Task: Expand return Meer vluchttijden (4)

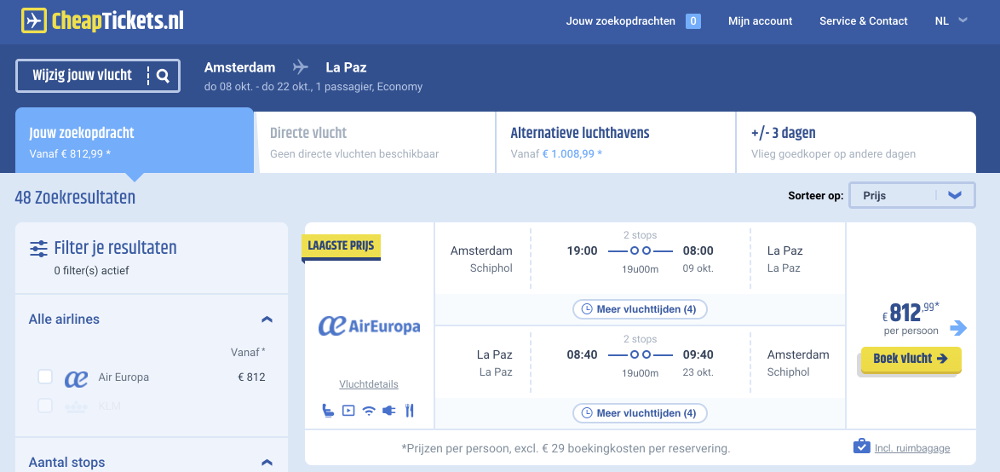Action: point(640,413)
